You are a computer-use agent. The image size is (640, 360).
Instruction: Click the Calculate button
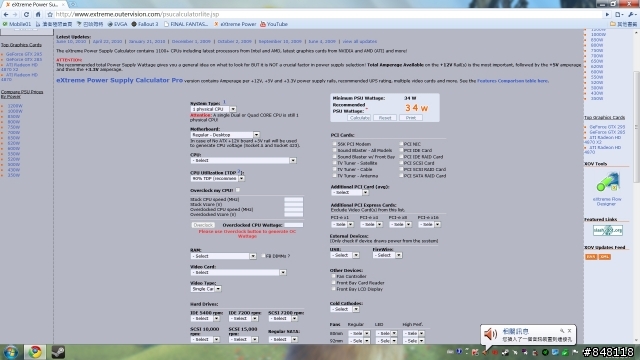point(359,118)
